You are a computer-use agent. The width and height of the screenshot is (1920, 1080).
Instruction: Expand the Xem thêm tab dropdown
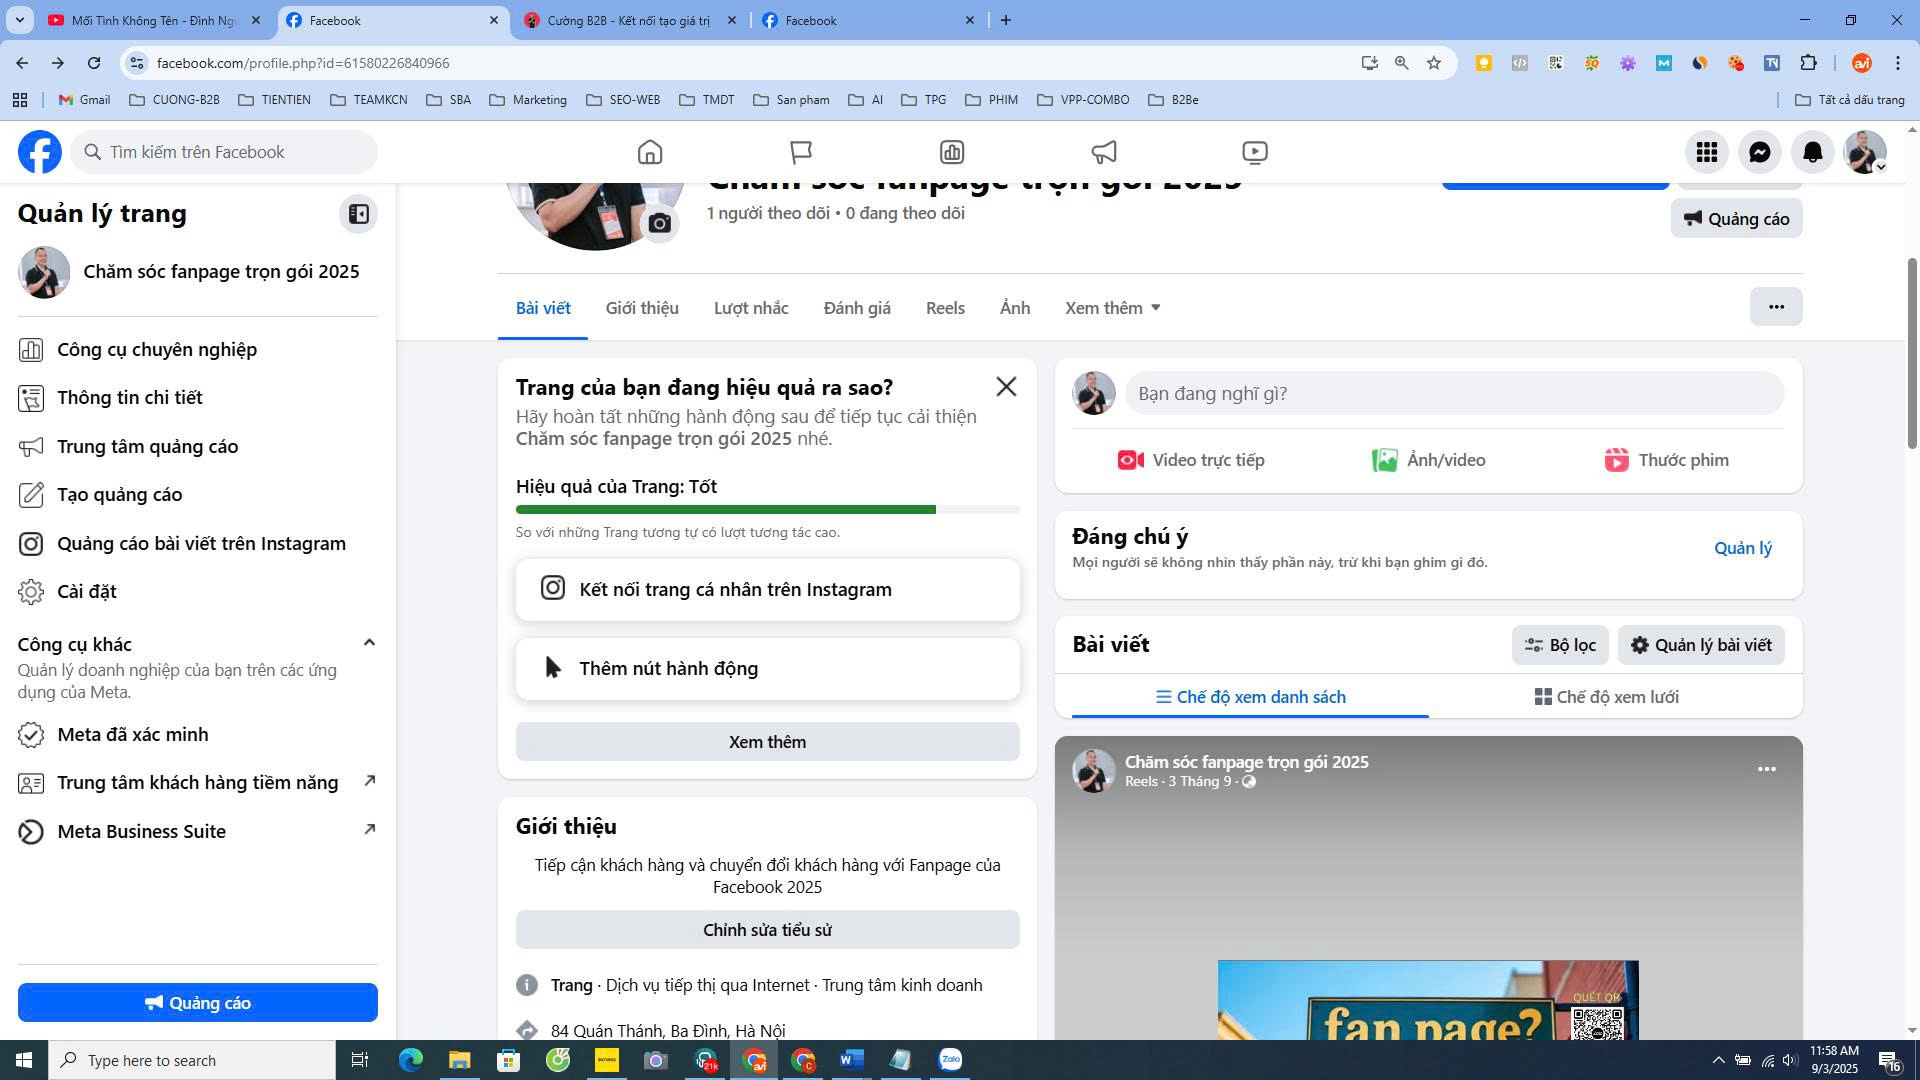tap(1113, 308)
